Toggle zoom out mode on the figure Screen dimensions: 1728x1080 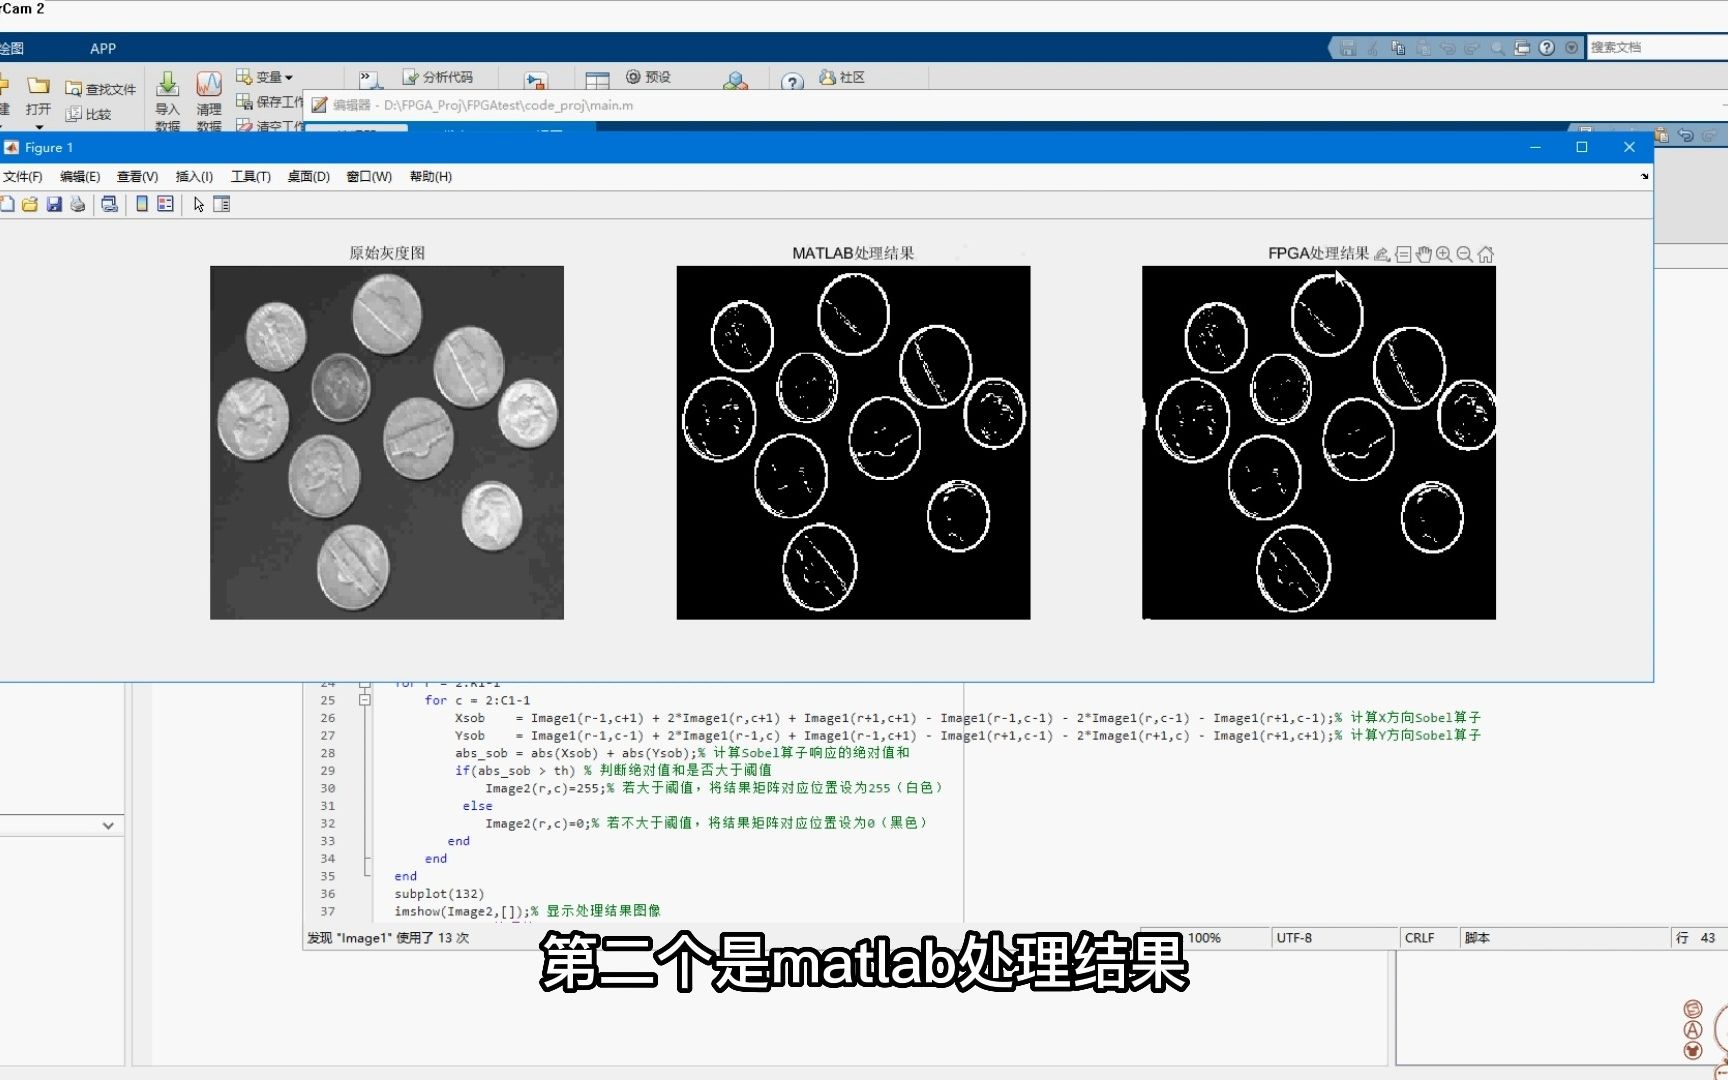click(1463, 253)
